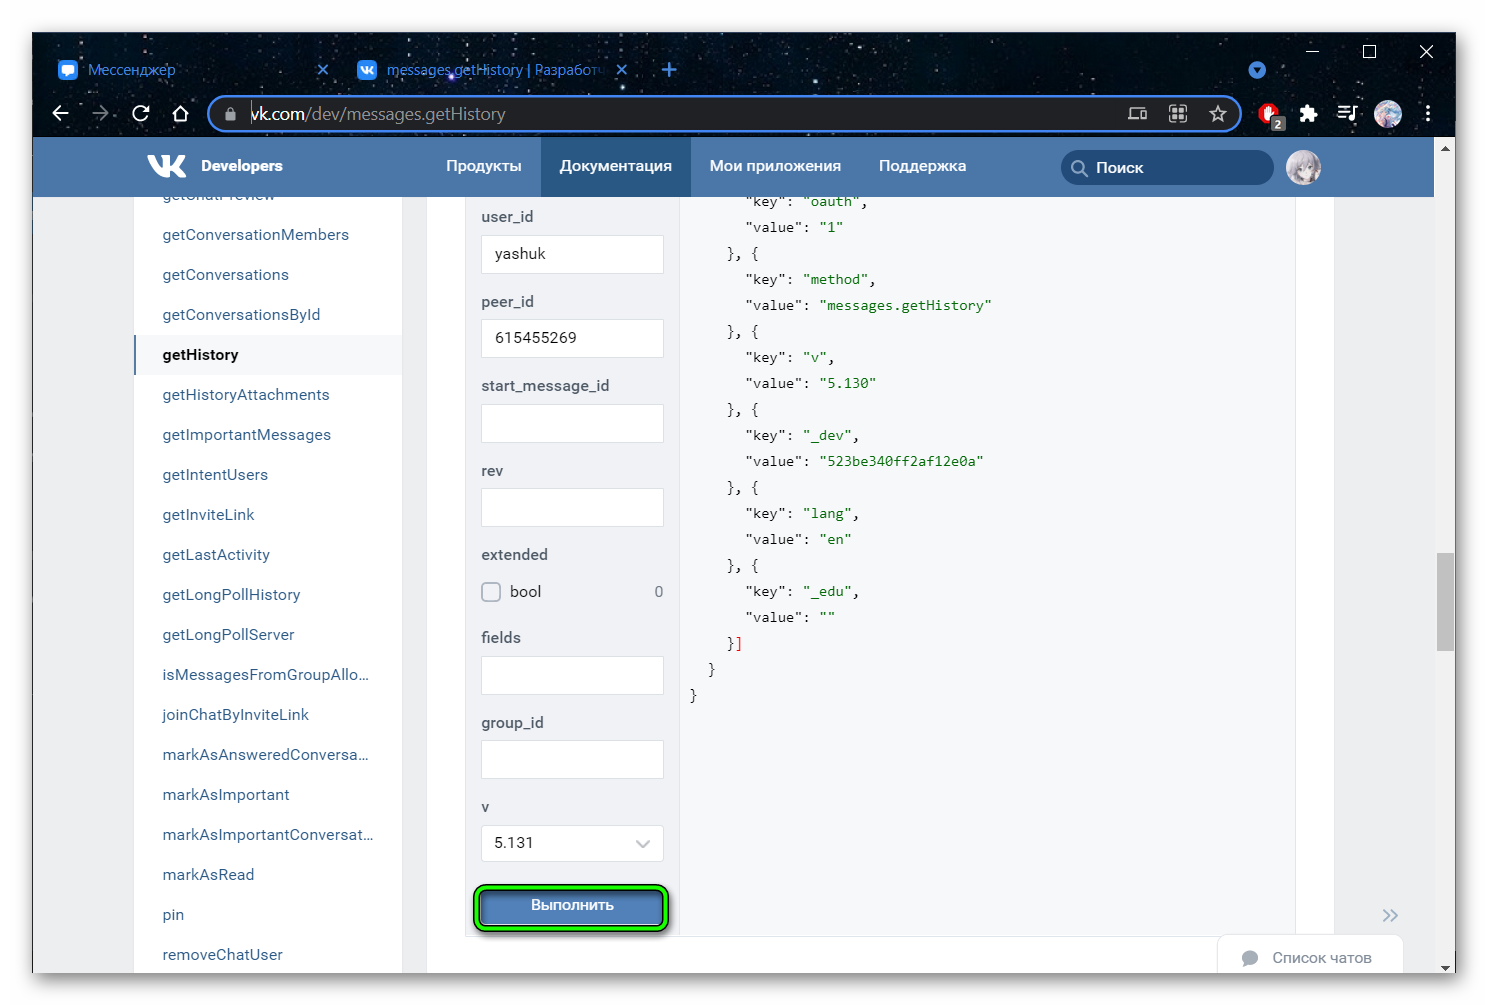Close the Мессенджер tab

(x=322, y=70)
